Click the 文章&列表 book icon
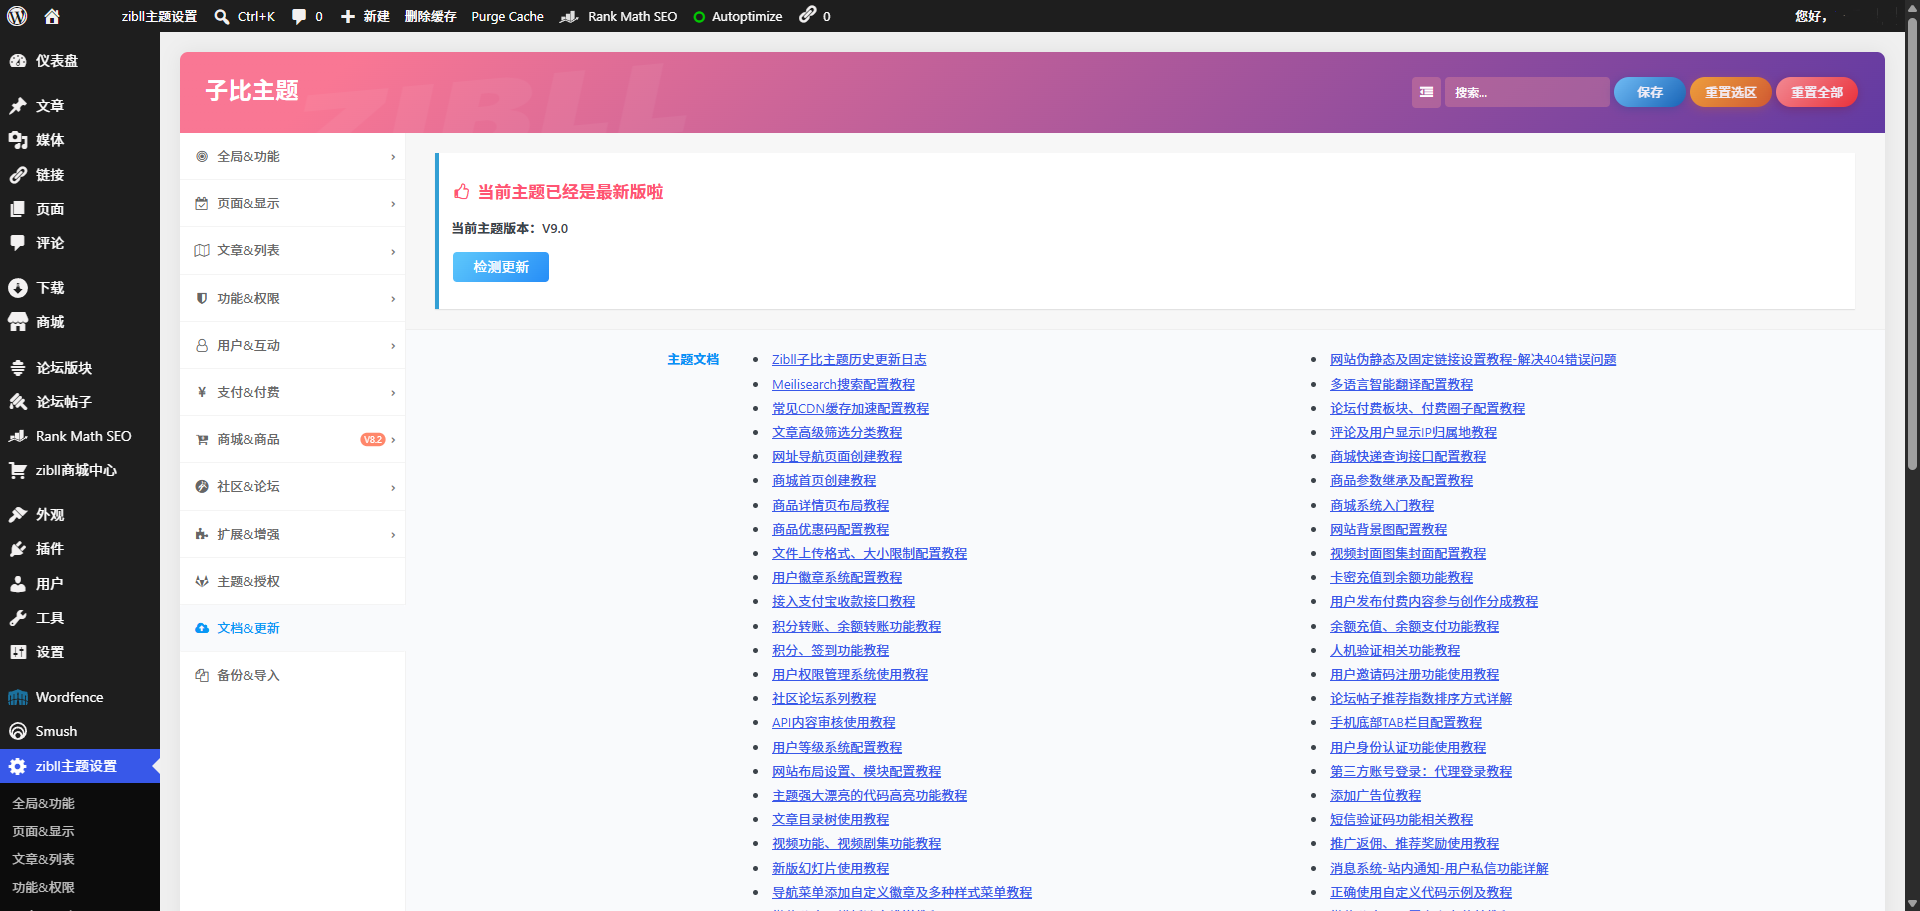 [x=202, y=250]
